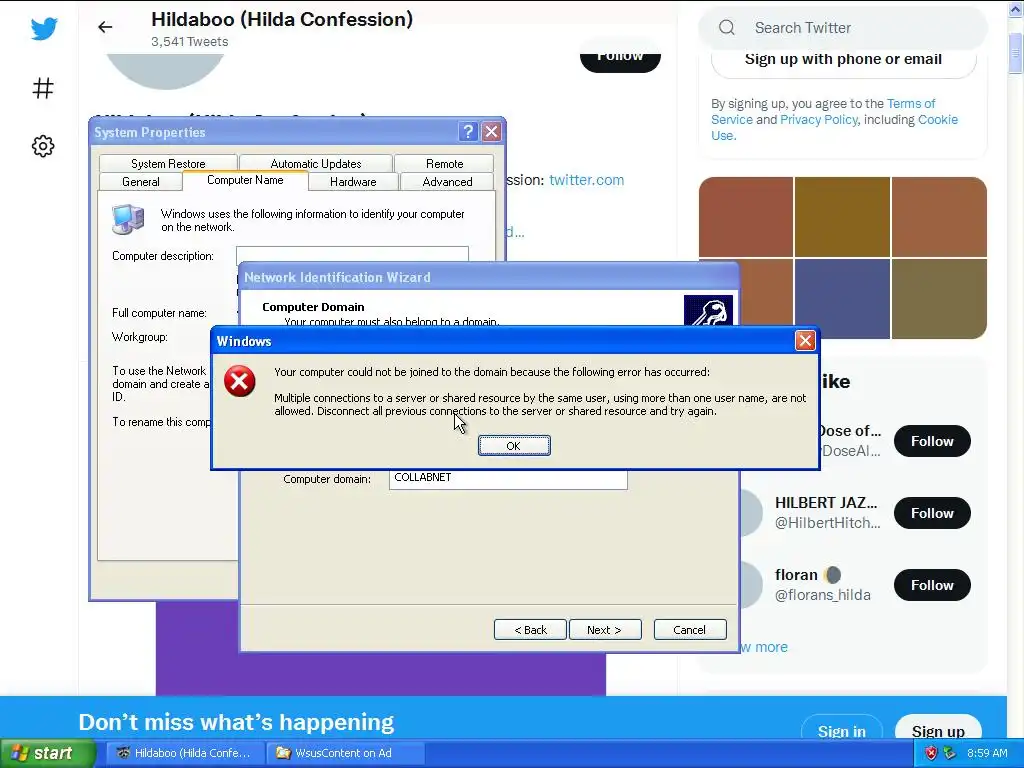Click the taskbar clock showing 8:59 AM
Image resolution: width=1024 pixels, height=768 pixels.
[x=987, y=753]
